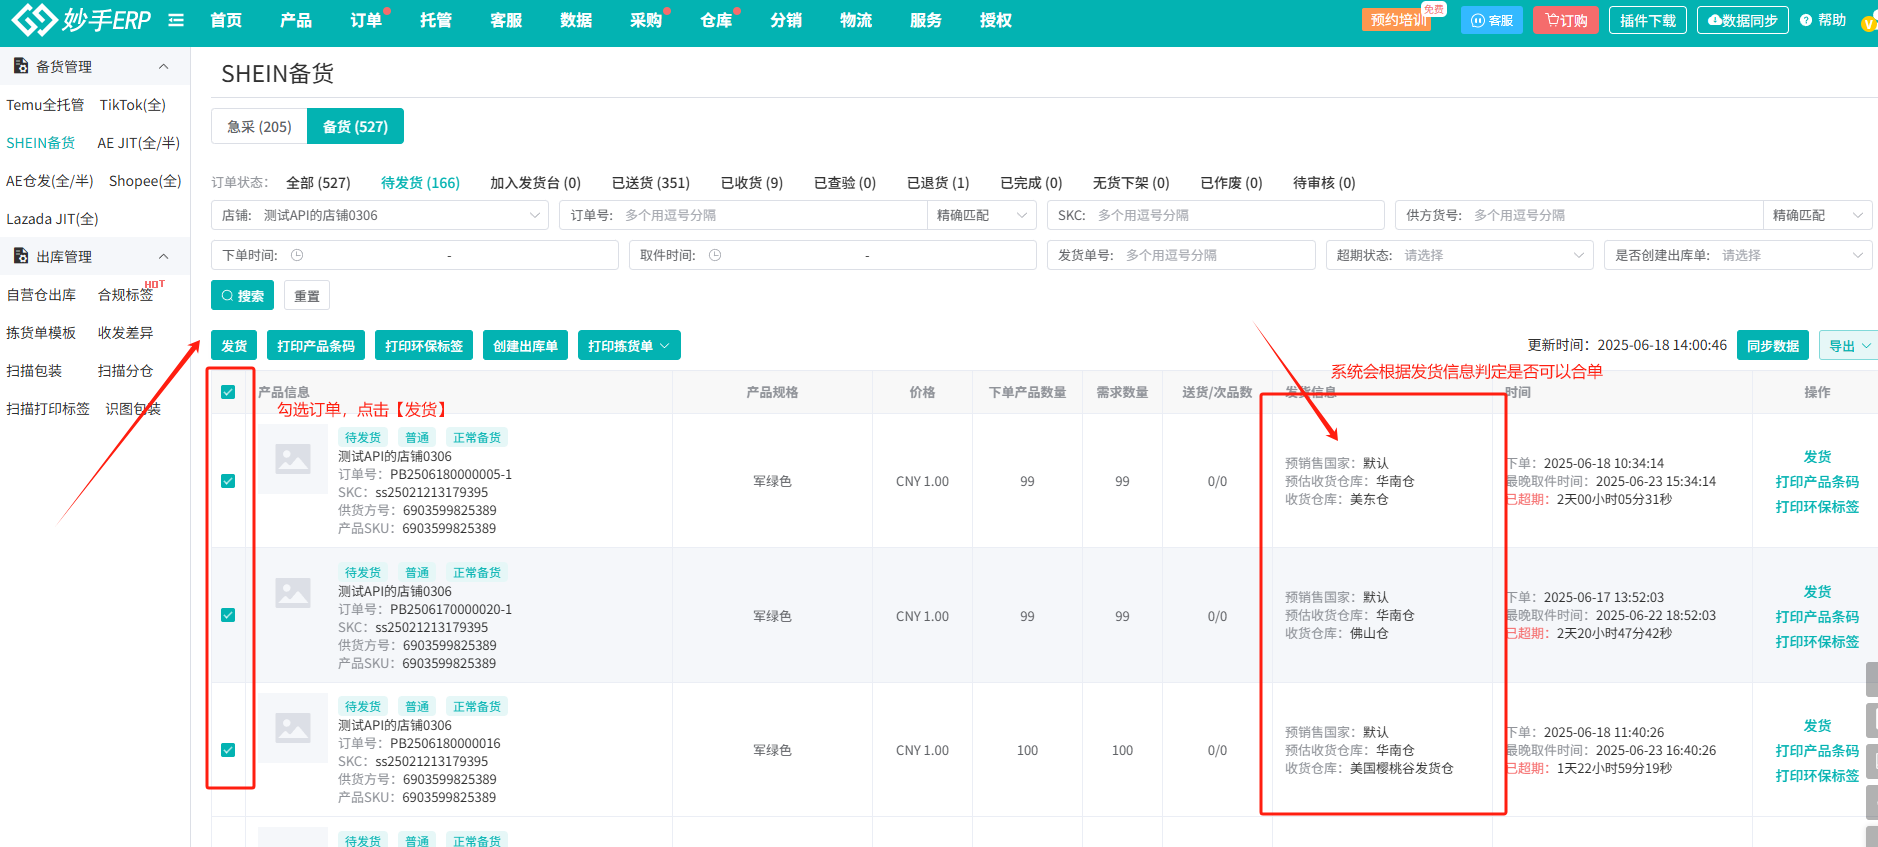Click the 插件下载 button
This screenshot has width=1878, height=847.
pyautogui.click(x=1648, y=20)
